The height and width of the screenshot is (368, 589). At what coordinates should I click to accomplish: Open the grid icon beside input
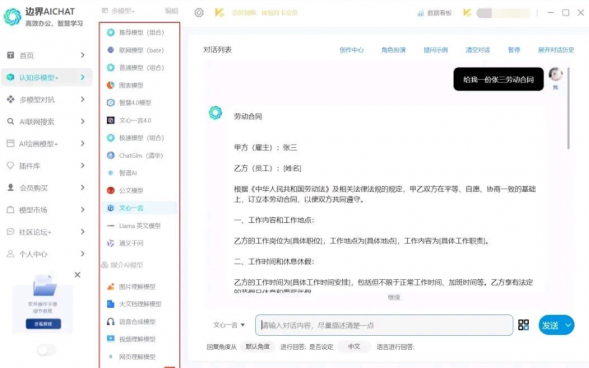pos(523,325)
